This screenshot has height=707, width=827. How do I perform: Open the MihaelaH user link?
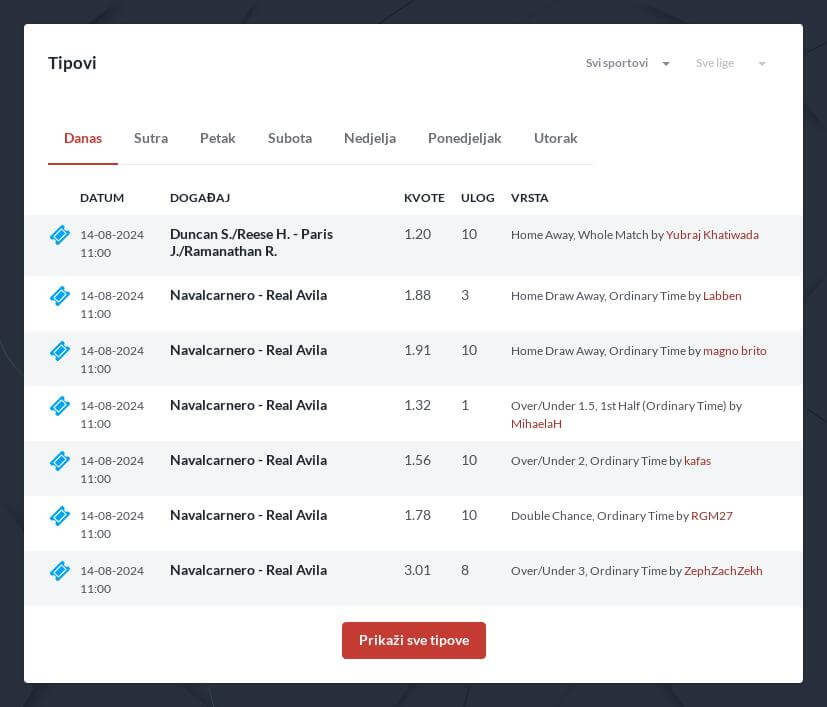(x=536, y=424)
